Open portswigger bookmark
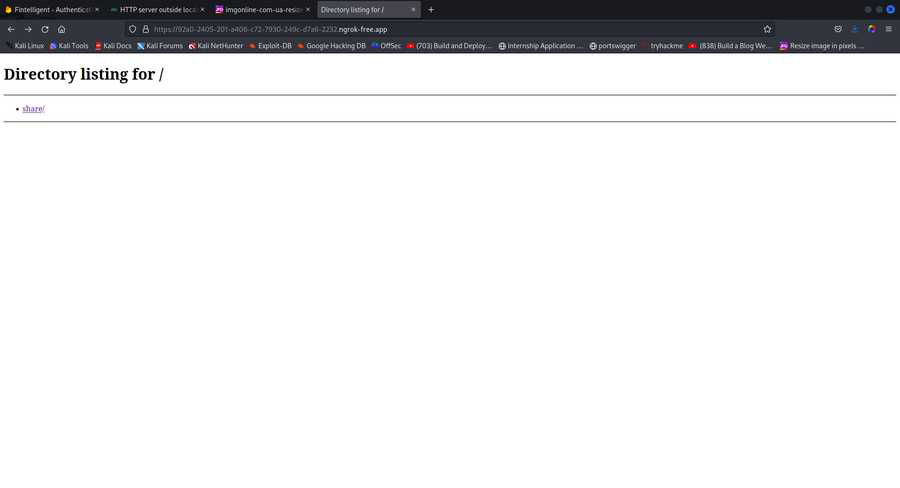 (612, 46)
